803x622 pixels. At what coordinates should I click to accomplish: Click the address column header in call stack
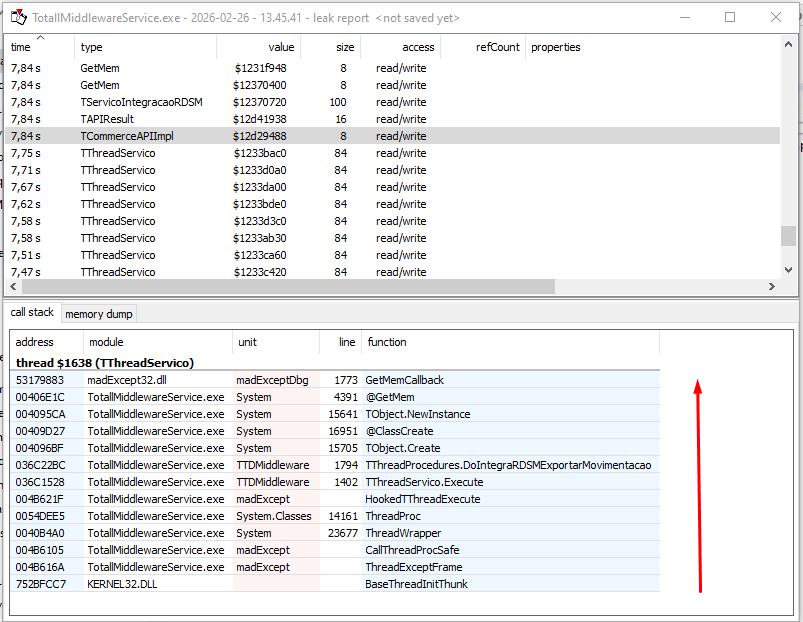pos(47,342)
